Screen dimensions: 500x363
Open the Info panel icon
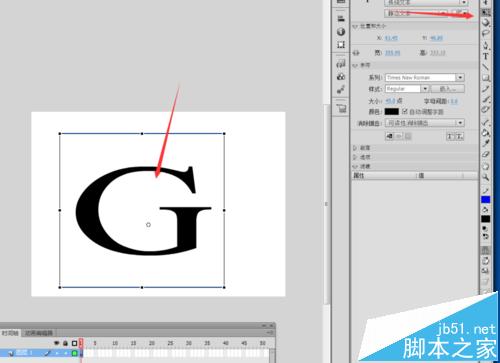(x=341, y=32)
